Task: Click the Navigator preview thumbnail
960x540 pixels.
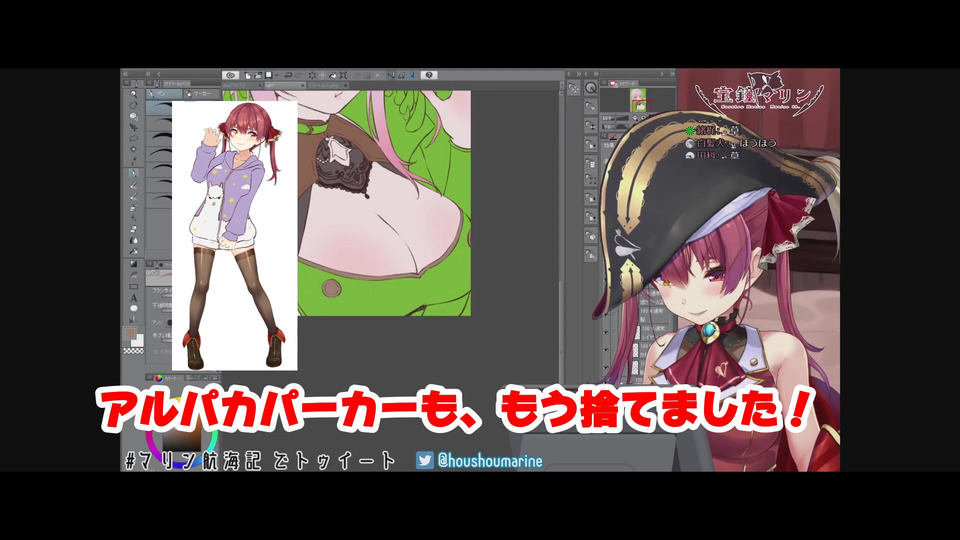Action: 637,100
